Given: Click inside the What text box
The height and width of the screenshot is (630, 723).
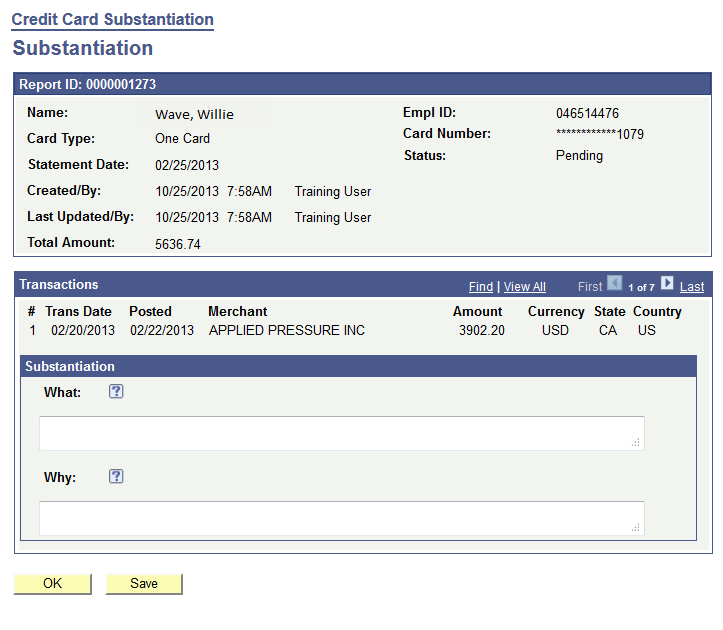Looking at the screenshot, I should coord(340,433).
